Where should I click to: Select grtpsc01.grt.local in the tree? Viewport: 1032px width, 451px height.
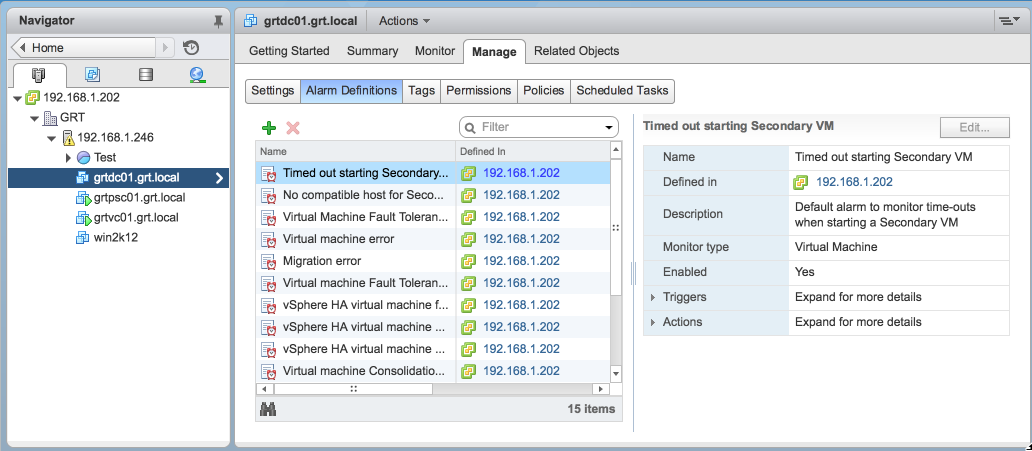click(140, 198)
